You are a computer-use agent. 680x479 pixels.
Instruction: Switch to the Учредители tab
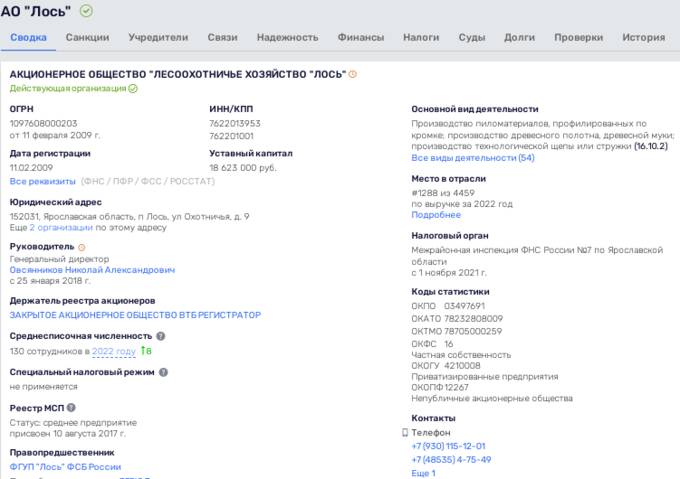(x=158, y=38)
